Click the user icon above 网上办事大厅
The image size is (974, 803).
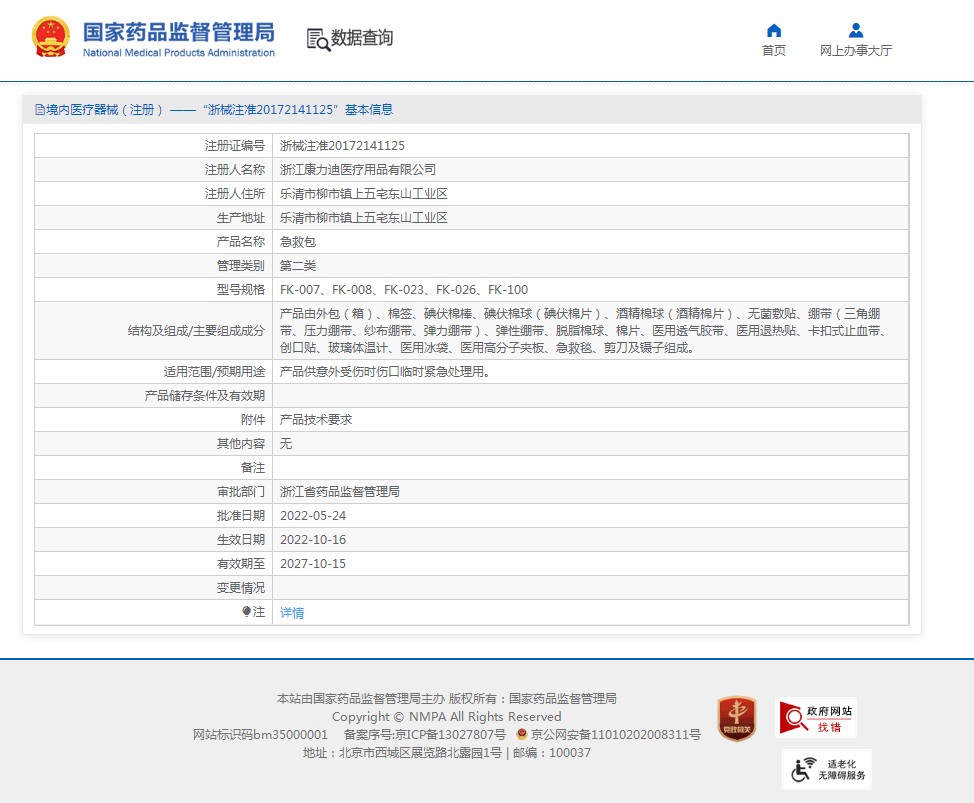[855, 30]
